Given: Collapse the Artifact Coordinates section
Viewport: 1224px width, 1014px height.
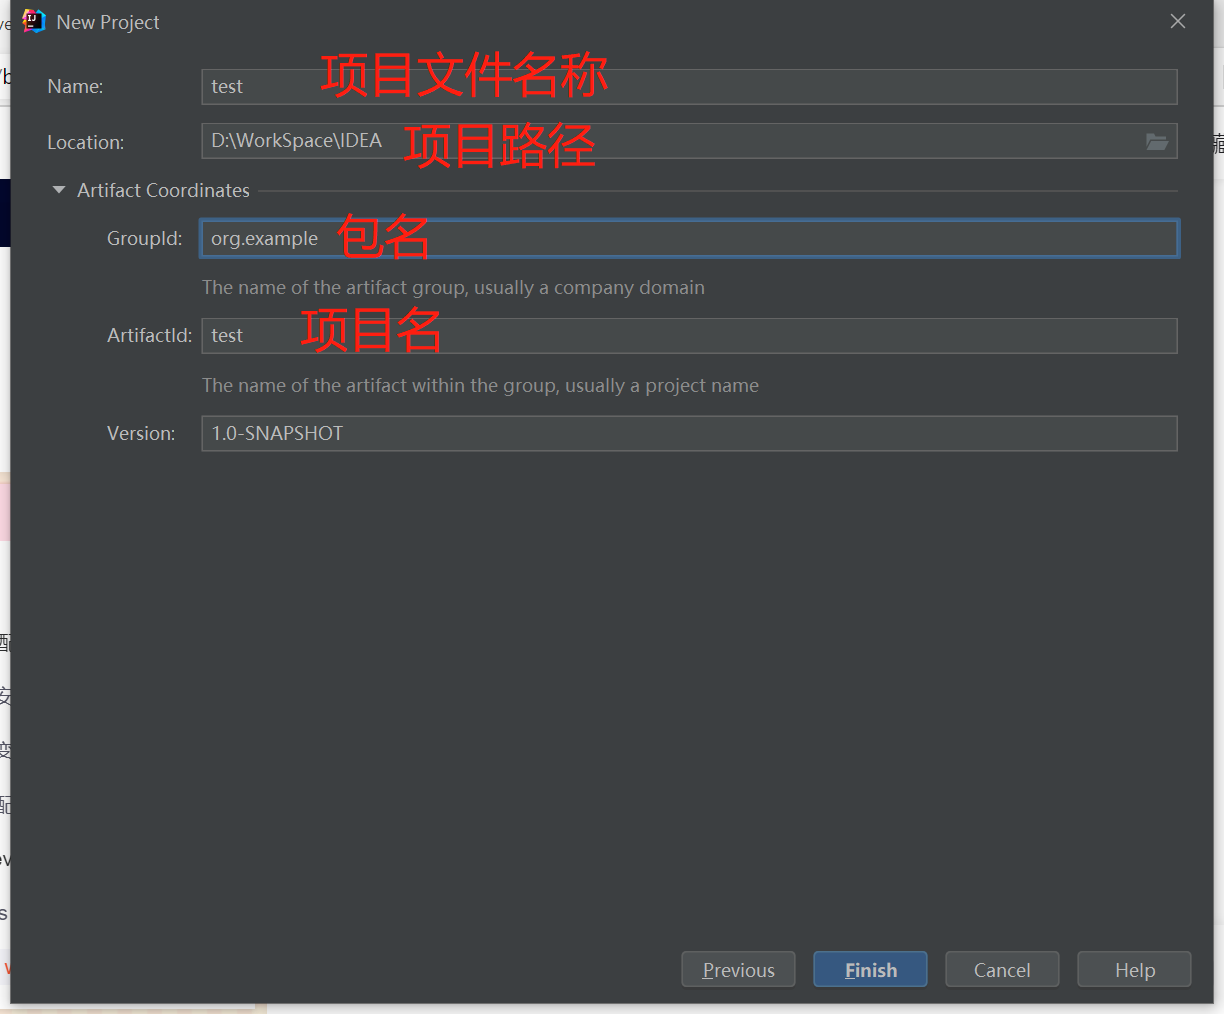Looking at the screenshot, I should [x=59, y=190].
